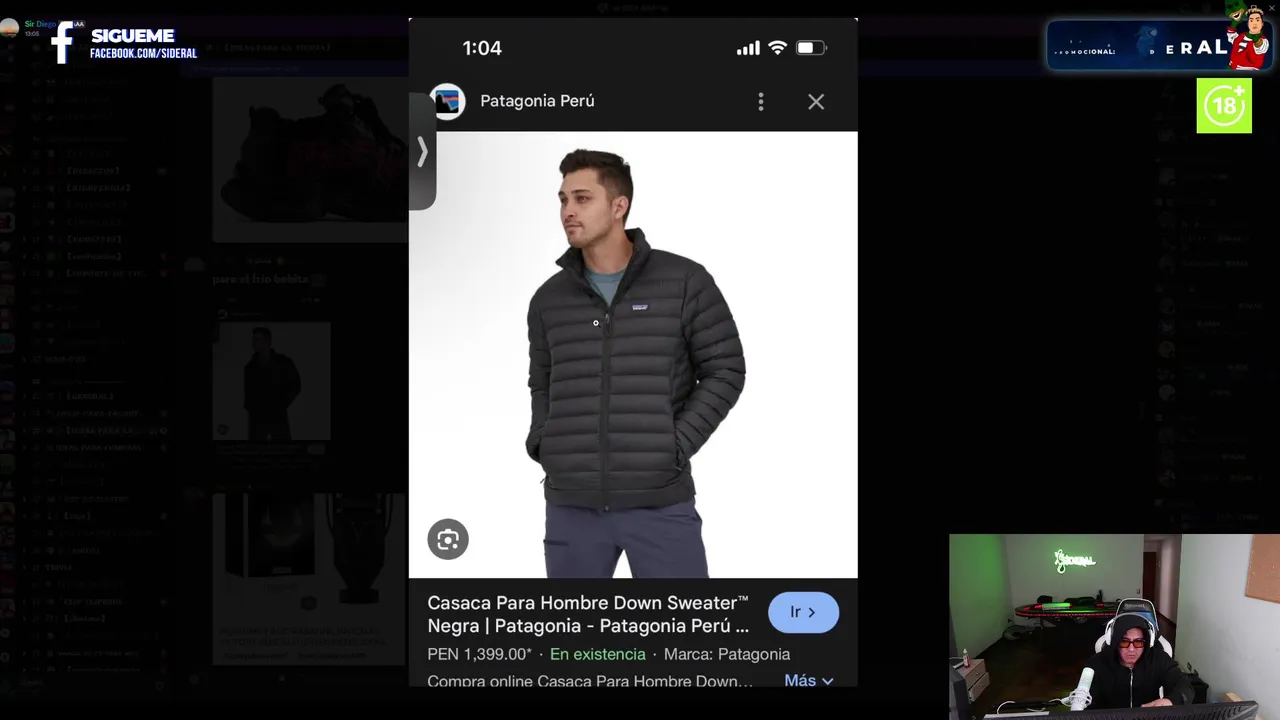Click the phone Wi-Fi status icon
This screenshot has width=1280, height=720.
[777, 48]
